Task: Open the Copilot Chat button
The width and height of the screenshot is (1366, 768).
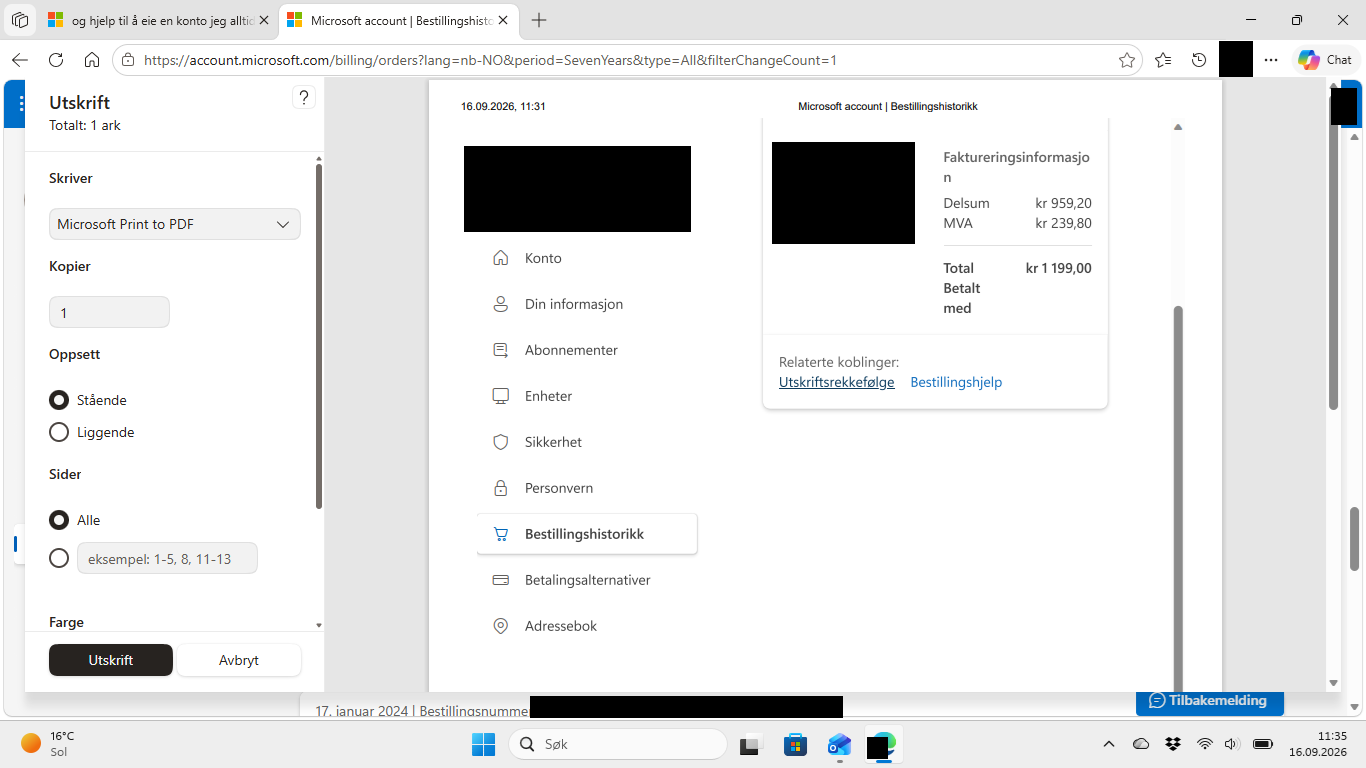Action: pos(1326,60)
